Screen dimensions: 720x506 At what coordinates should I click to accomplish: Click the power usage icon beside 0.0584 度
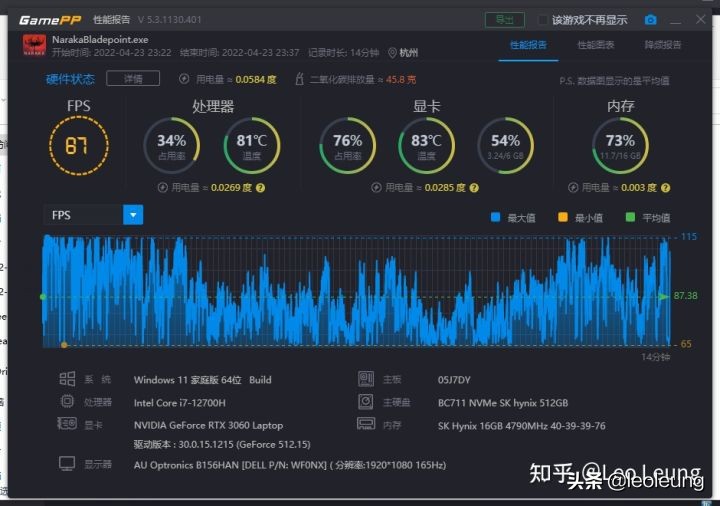point(184,79)
